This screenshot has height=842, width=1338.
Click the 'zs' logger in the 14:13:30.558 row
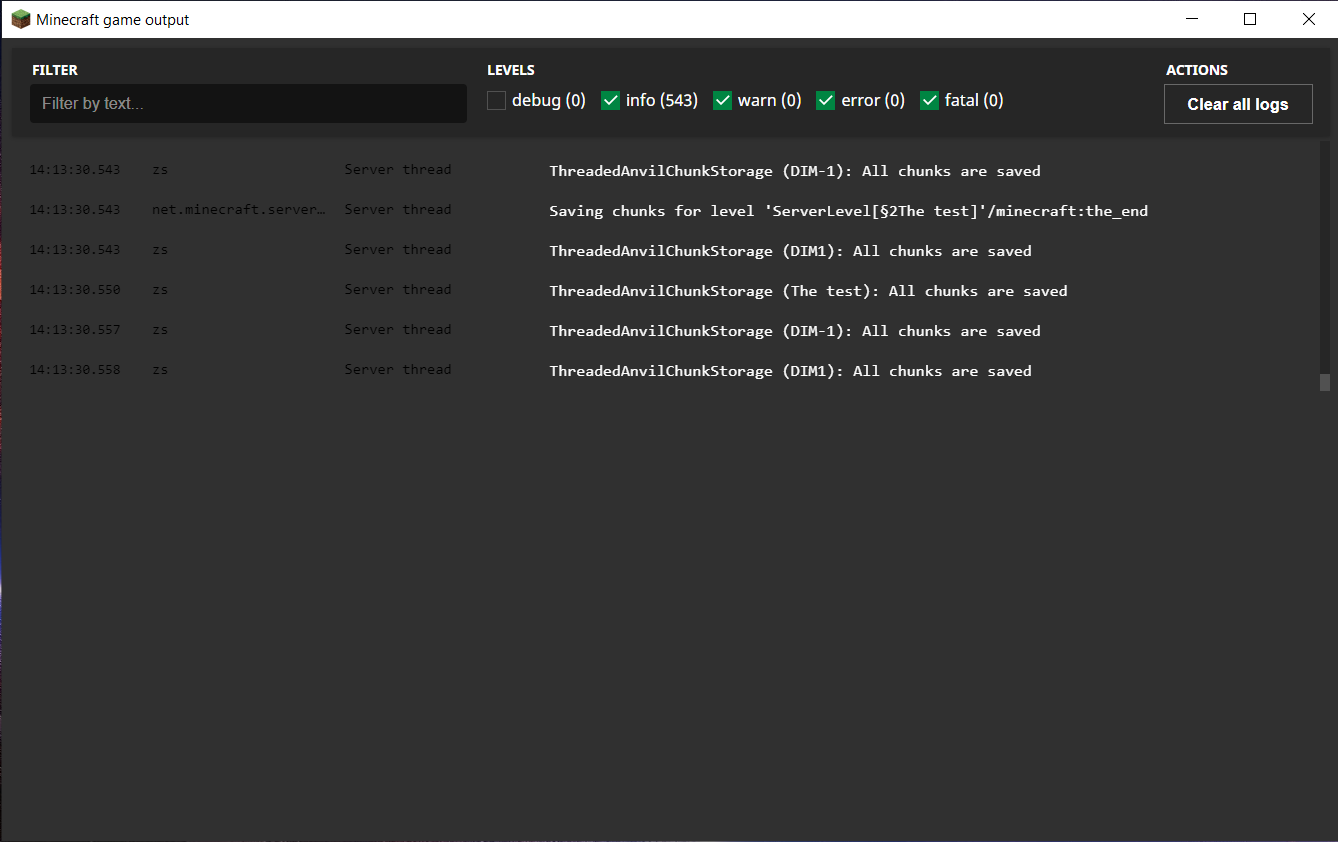[x=160, y=370]
